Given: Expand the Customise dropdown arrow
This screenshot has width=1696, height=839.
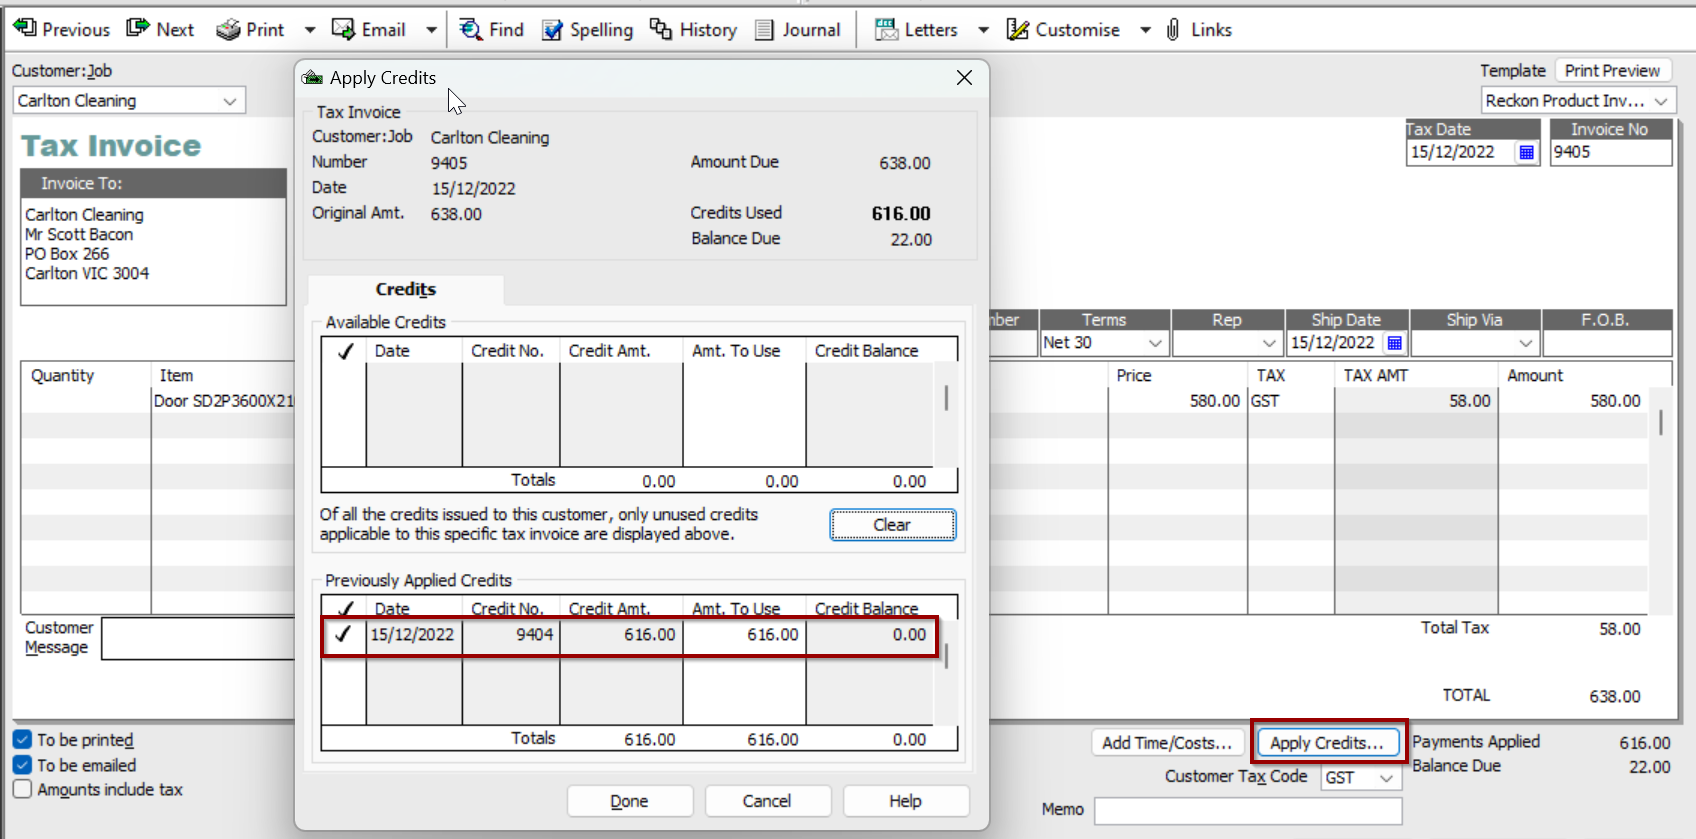Looking at the screenshot, I should 1145,30.
